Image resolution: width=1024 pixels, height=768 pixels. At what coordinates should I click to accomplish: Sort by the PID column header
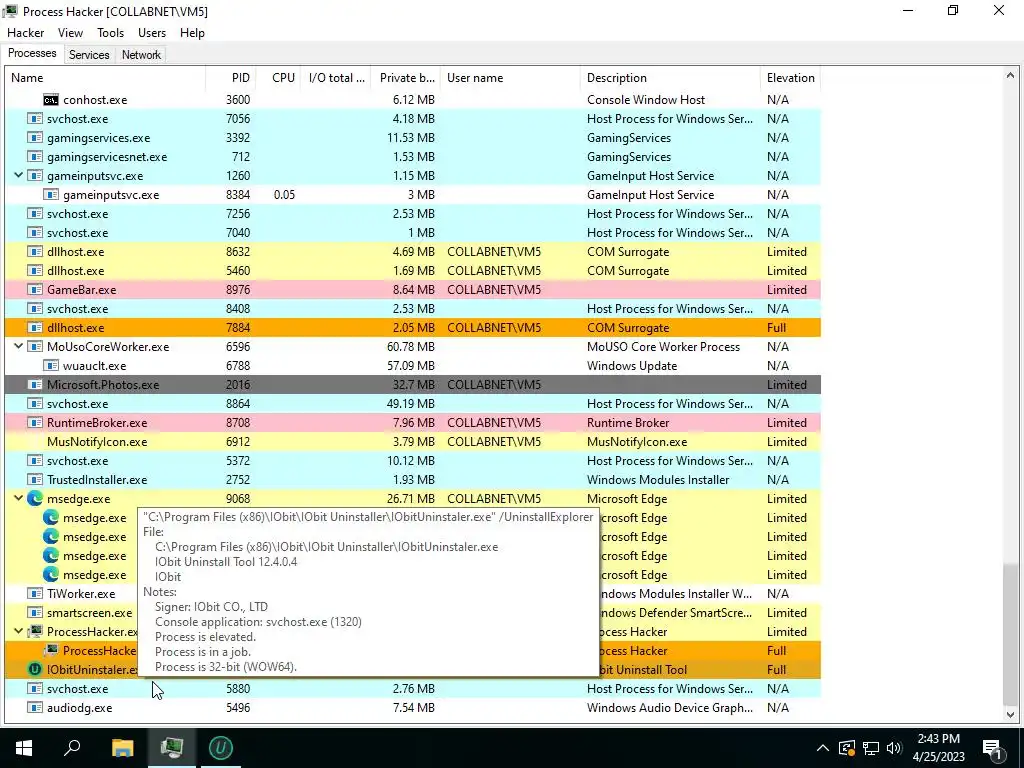coord(231,78)
